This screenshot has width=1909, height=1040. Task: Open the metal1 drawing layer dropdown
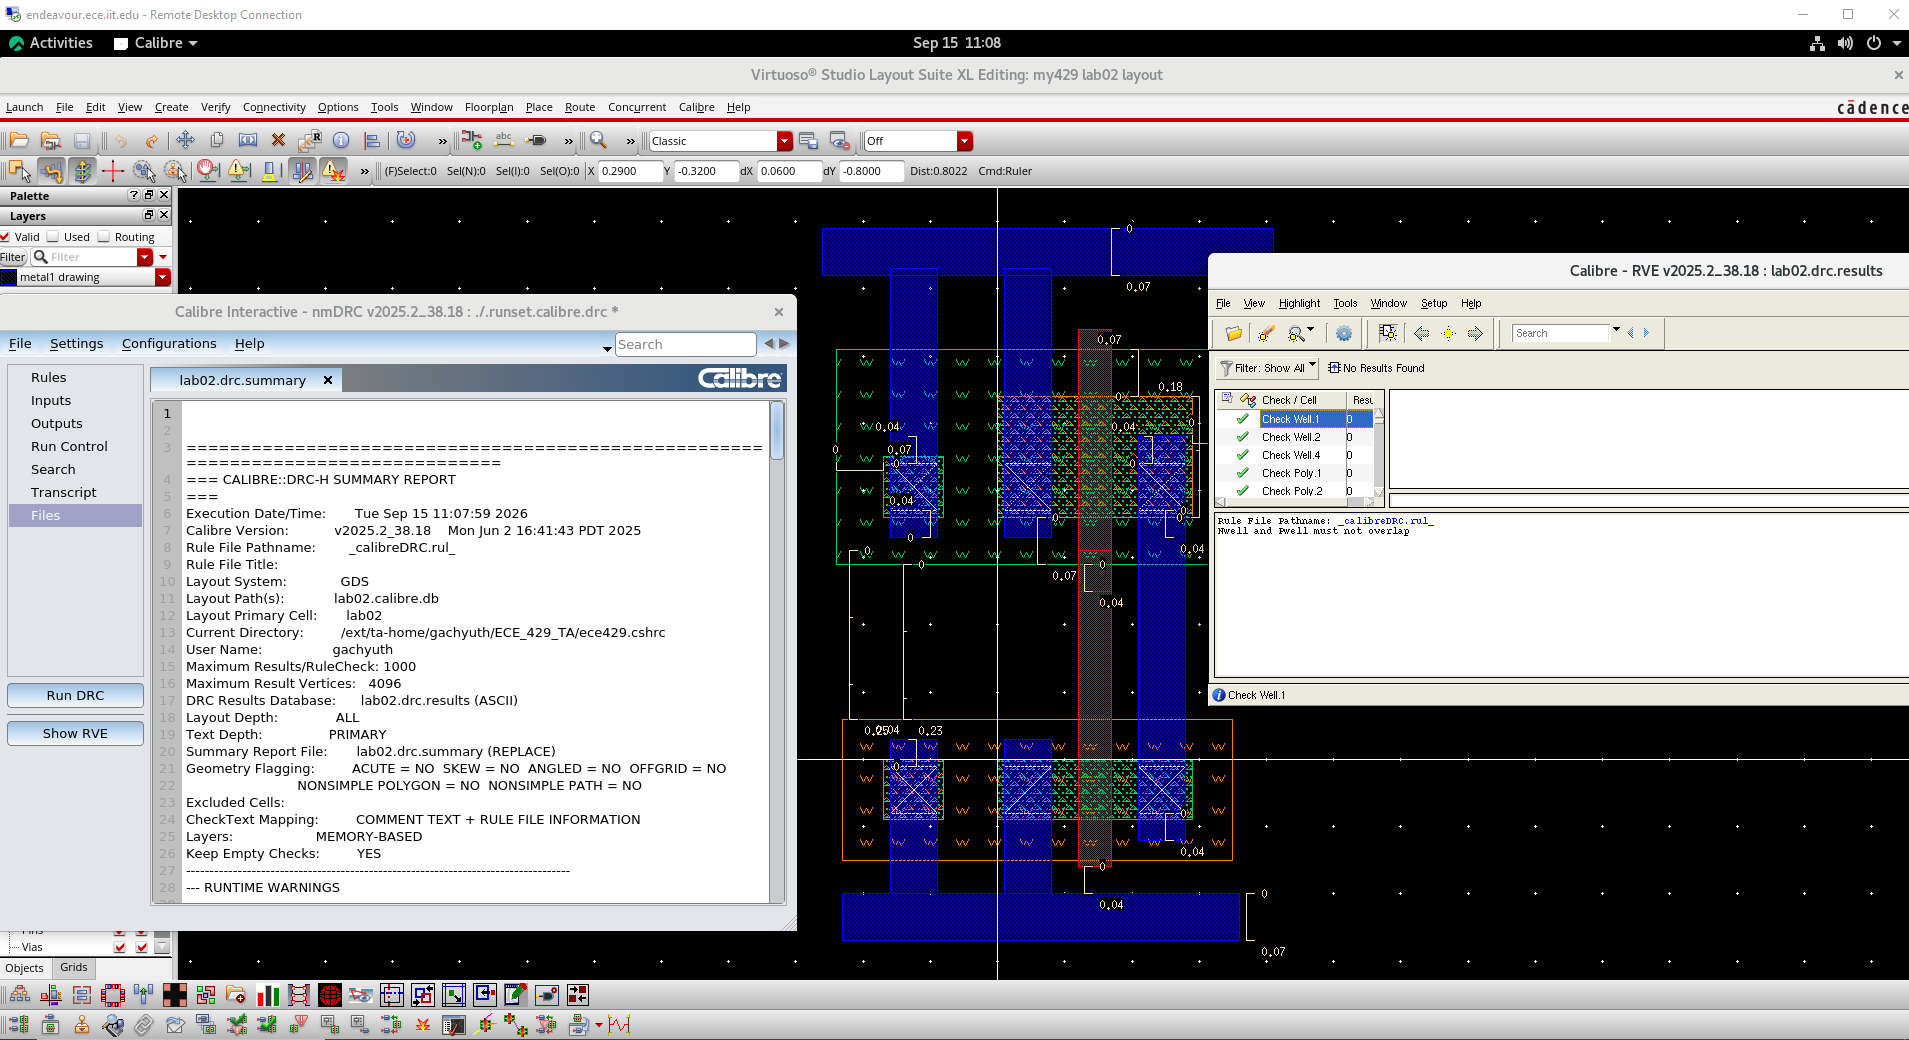point(163,277)
